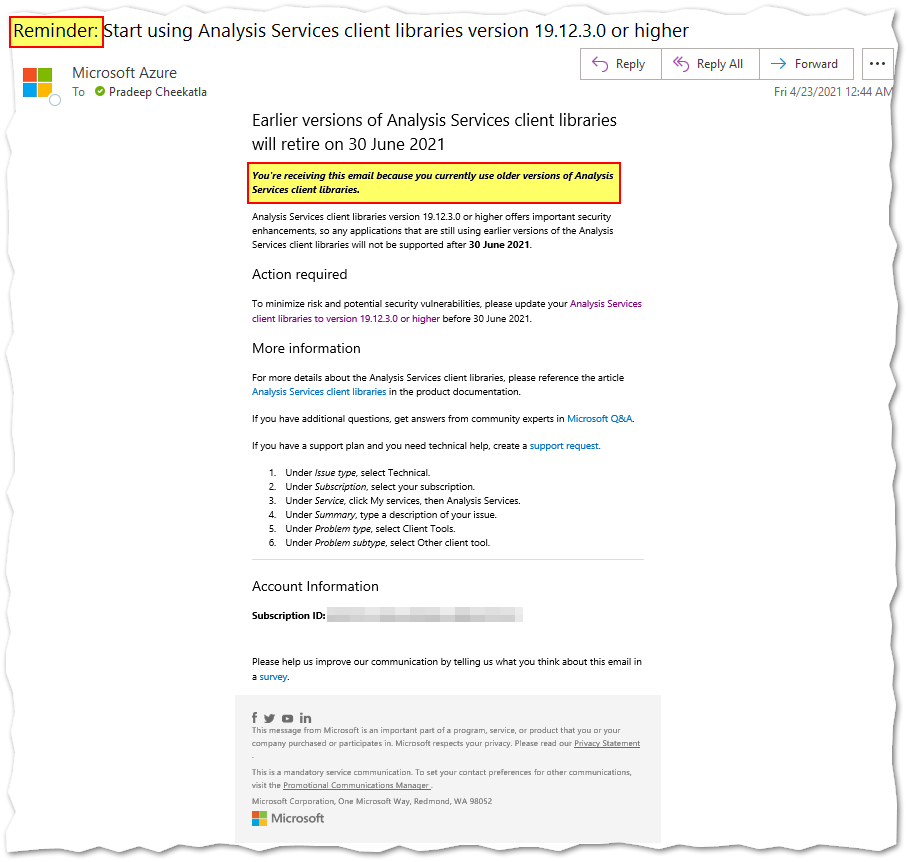Click the More information heading
The width and height of the screenshot is (908, 862).
click(x=306, y=349)
